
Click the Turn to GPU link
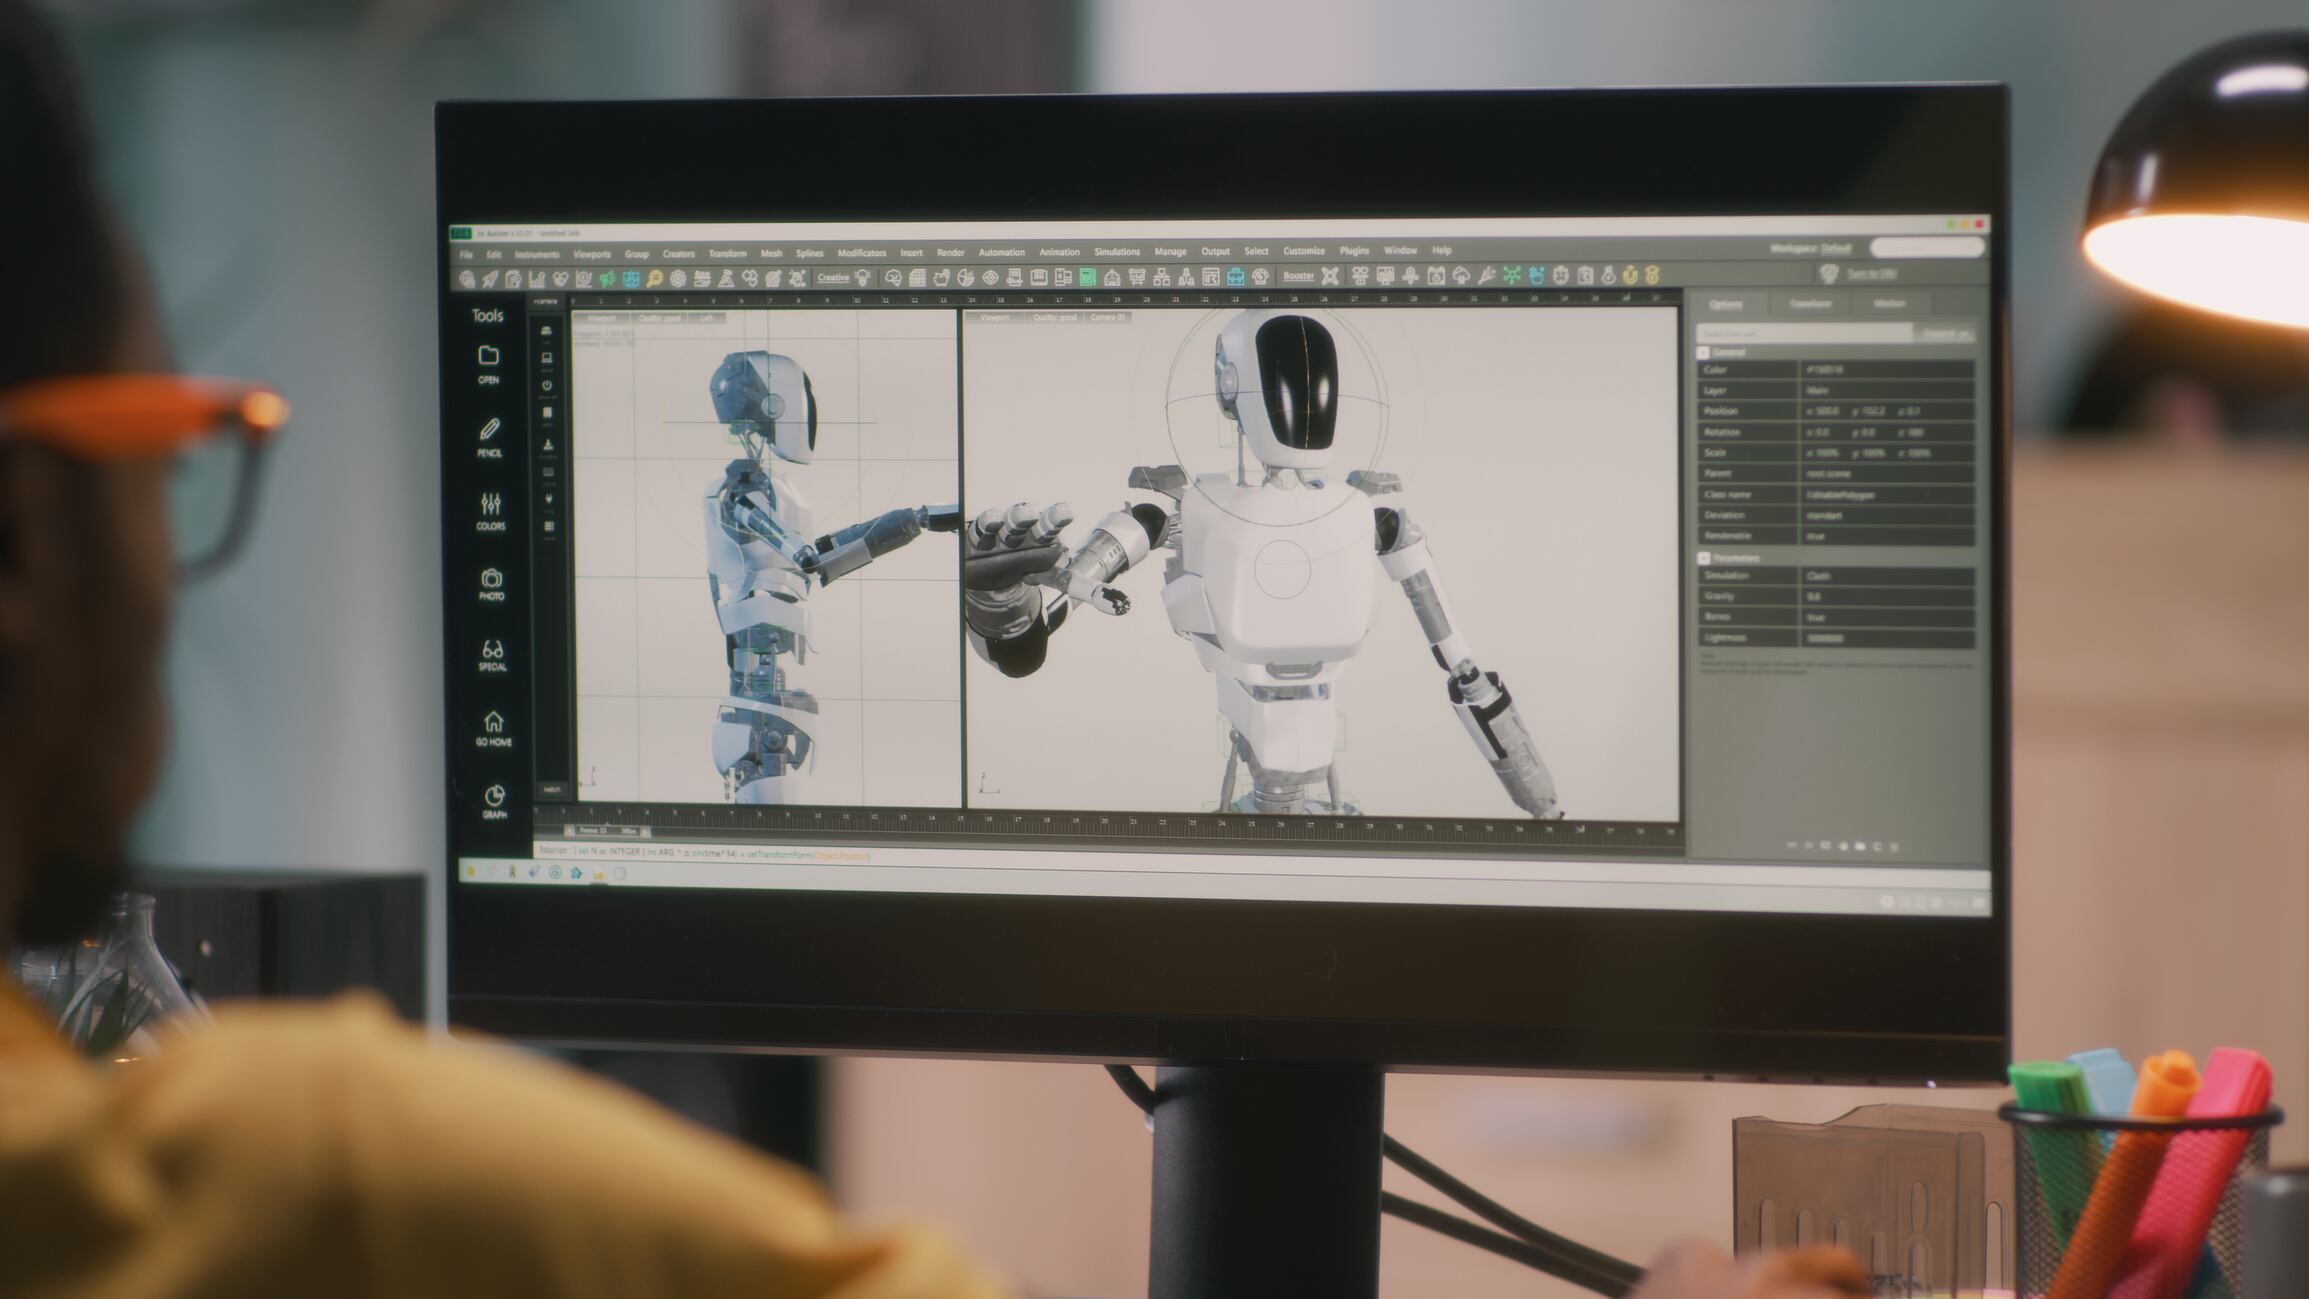[1871, 273]
